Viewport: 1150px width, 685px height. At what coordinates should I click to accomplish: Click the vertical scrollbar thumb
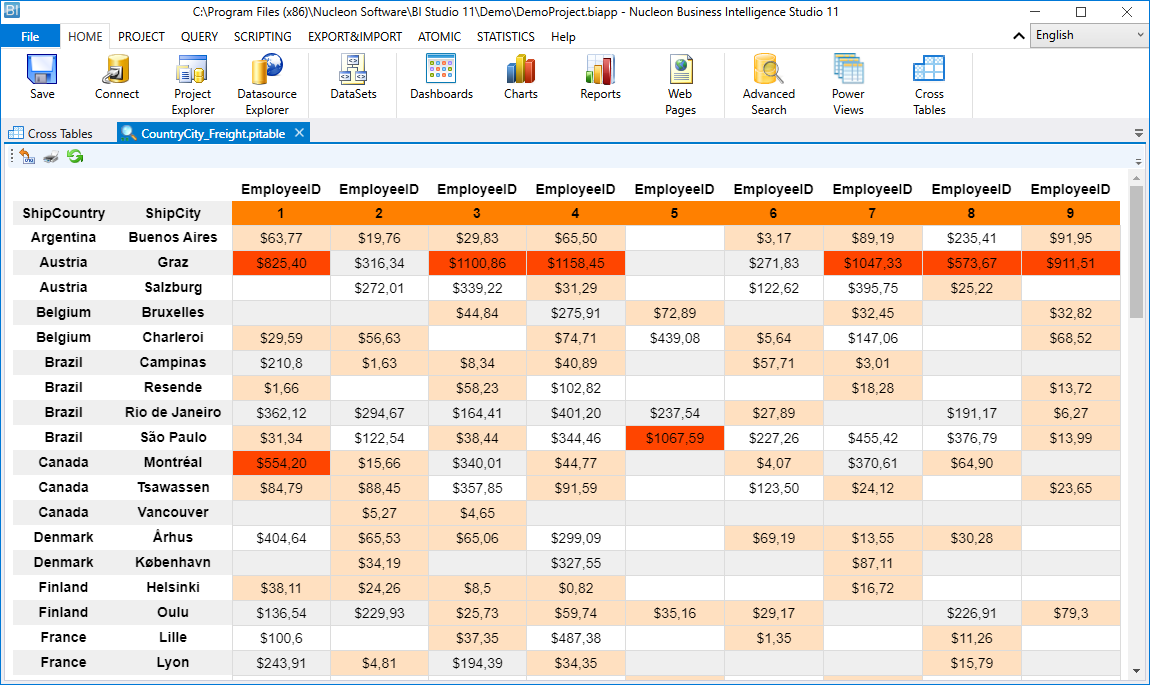tap(1137, 252)
